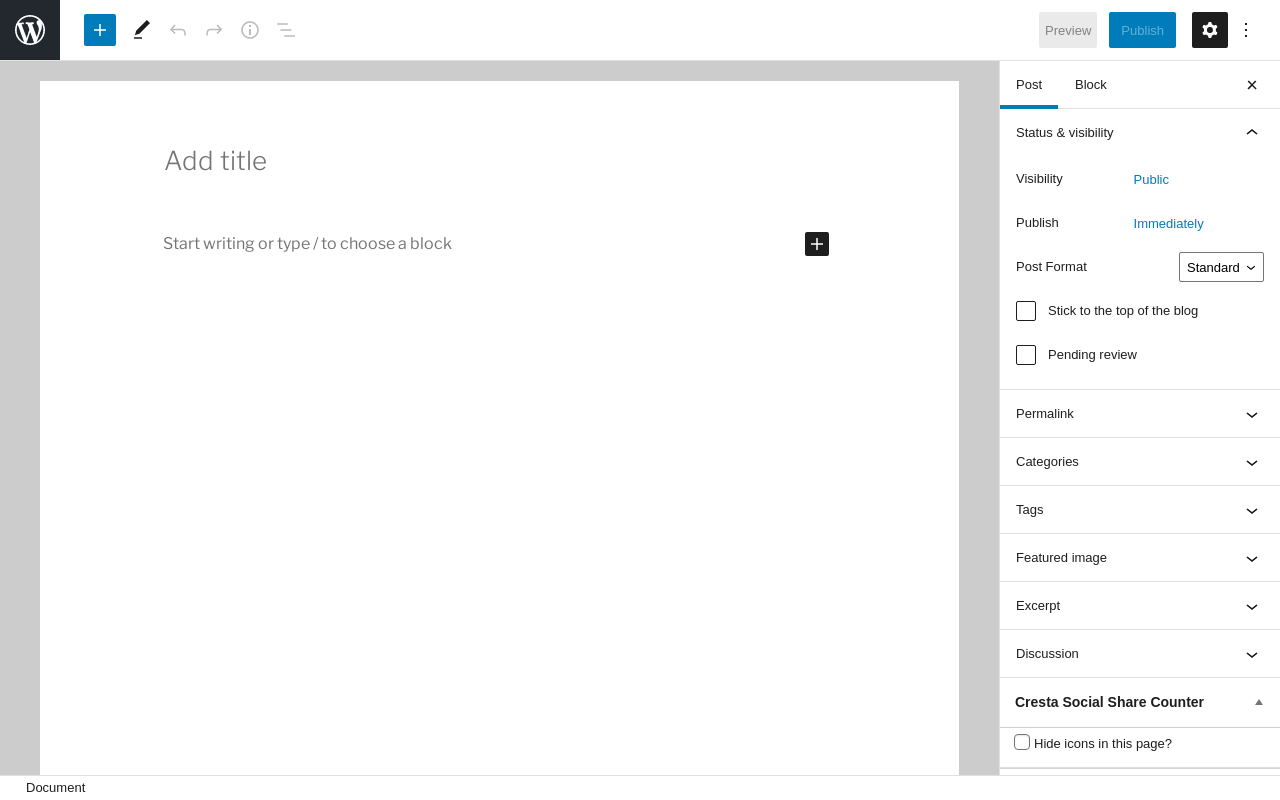This screenshot has width=1280, height=800.
Task: Open the block list view icon
Action: [x=286, y=30]
